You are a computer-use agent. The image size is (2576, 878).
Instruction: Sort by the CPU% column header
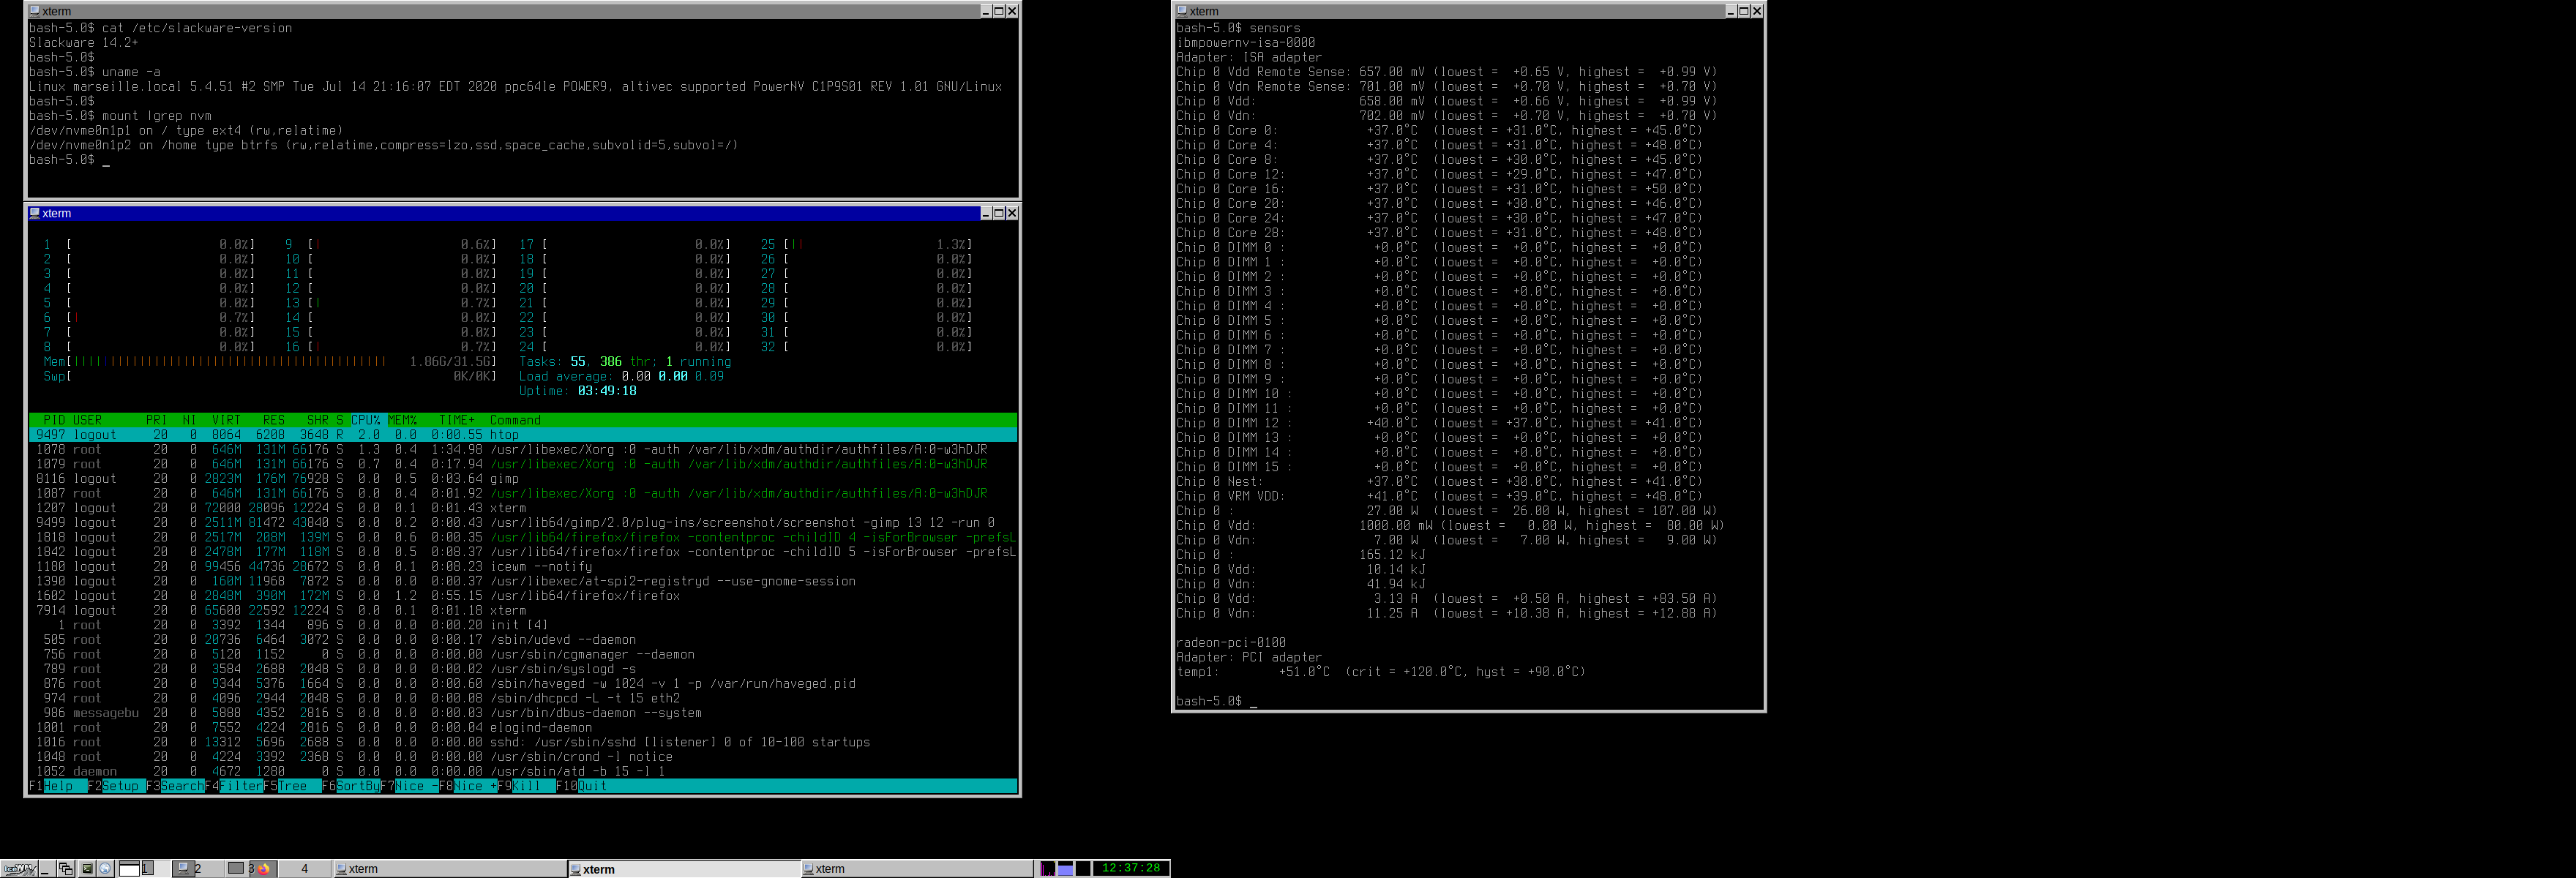click(x=365, y=420)
